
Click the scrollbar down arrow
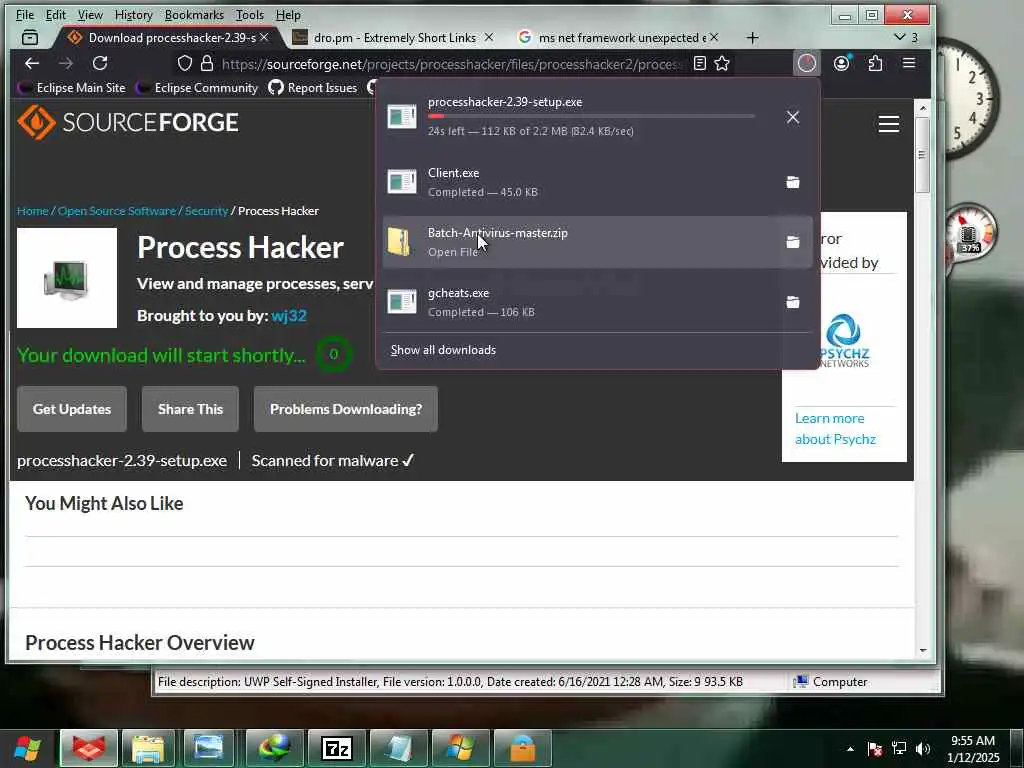point(923,650)
